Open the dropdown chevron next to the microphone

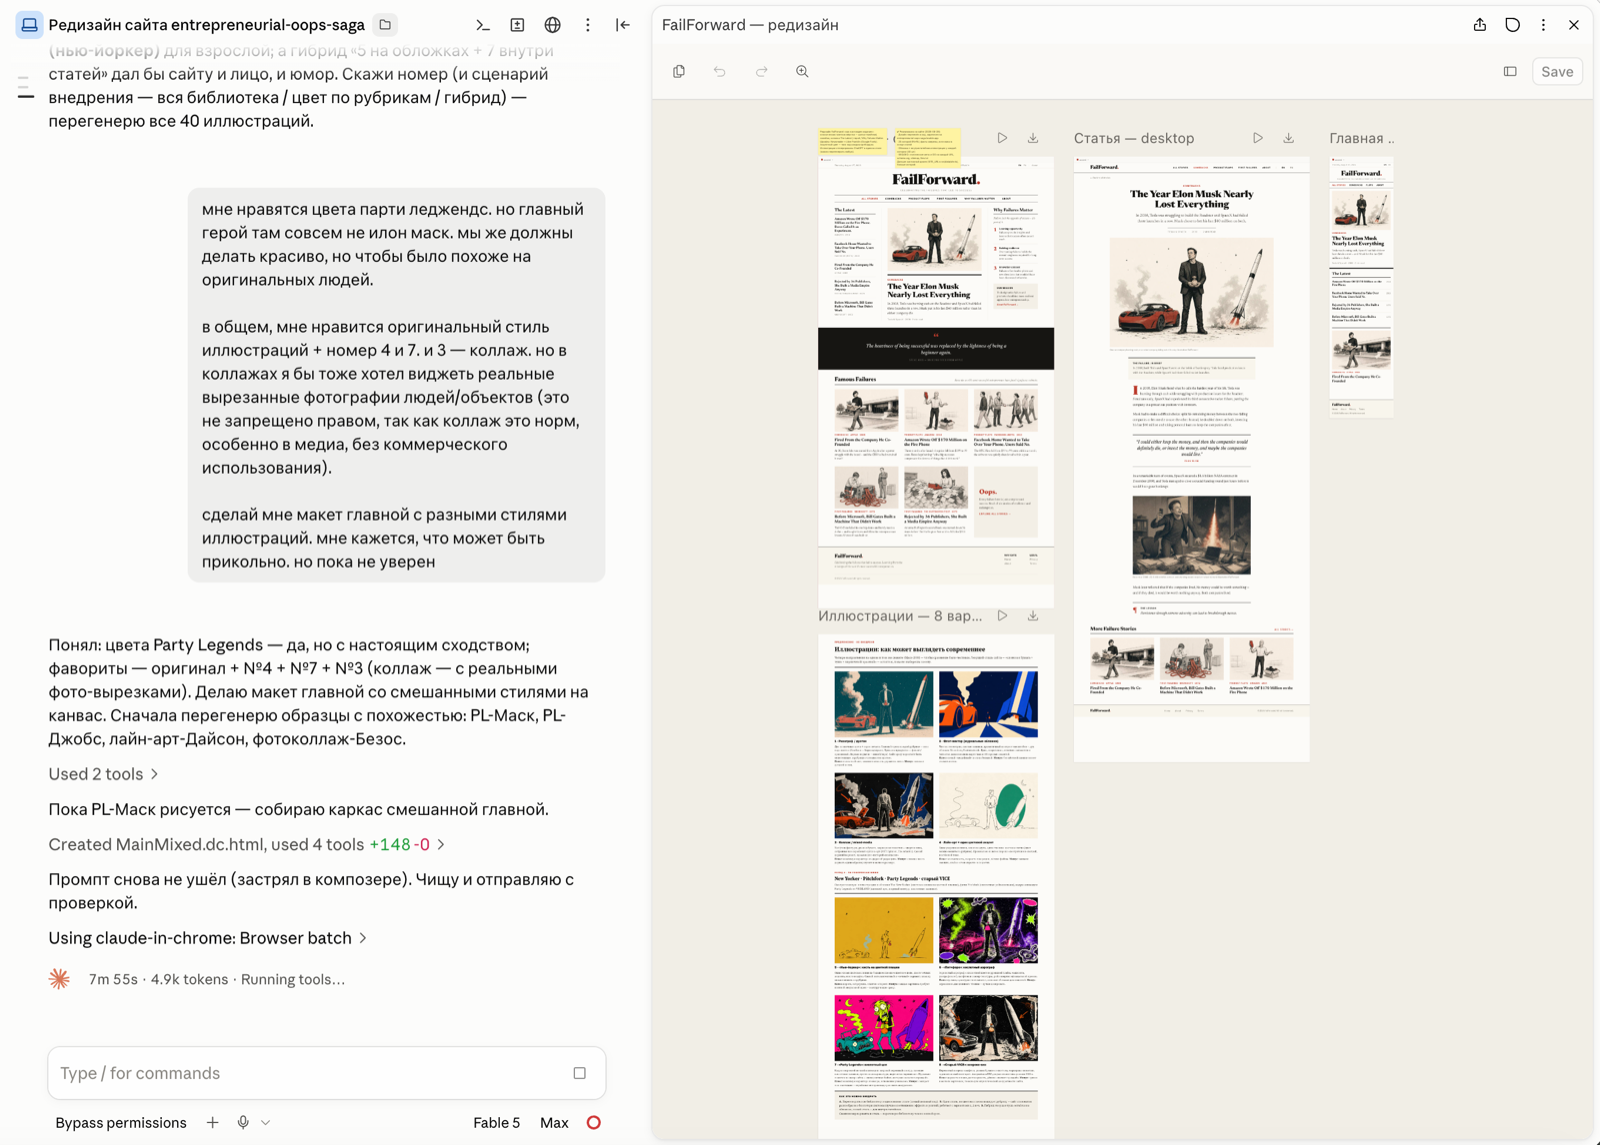click(x=266, y=1123)
